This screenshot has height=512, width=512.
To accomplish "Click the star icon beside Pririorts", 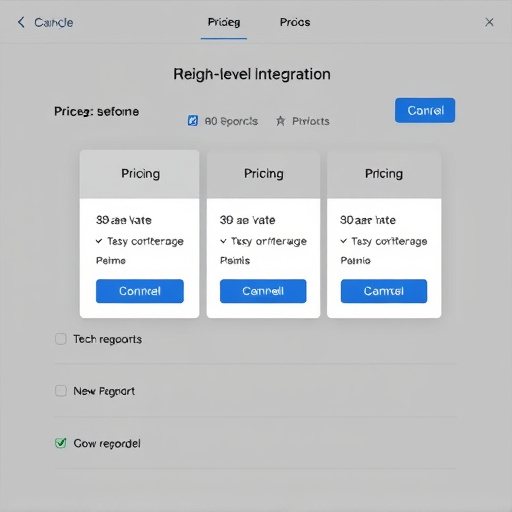I will [x=280, y=121].
